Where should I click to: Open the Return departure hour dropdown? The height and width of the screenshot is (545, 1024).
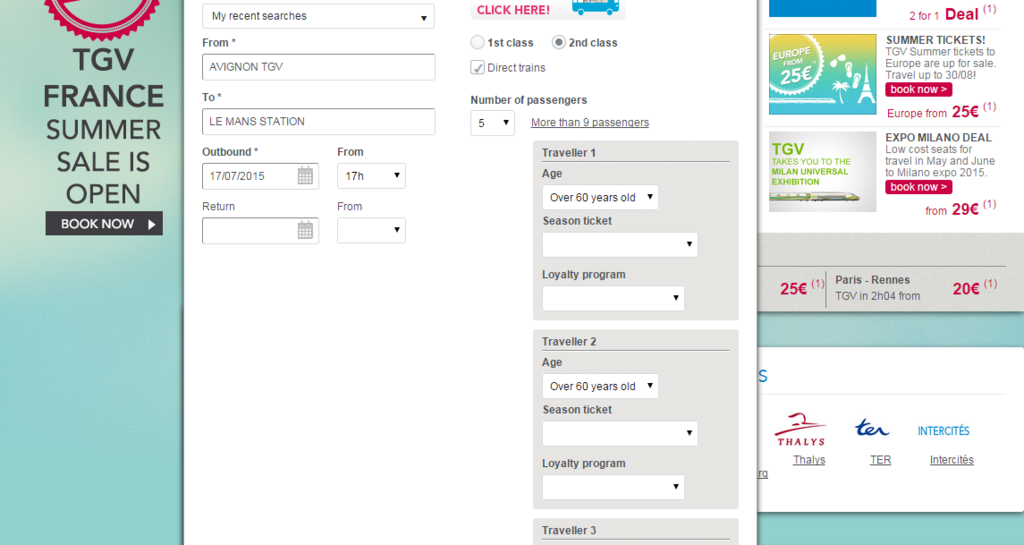[371, 230]
